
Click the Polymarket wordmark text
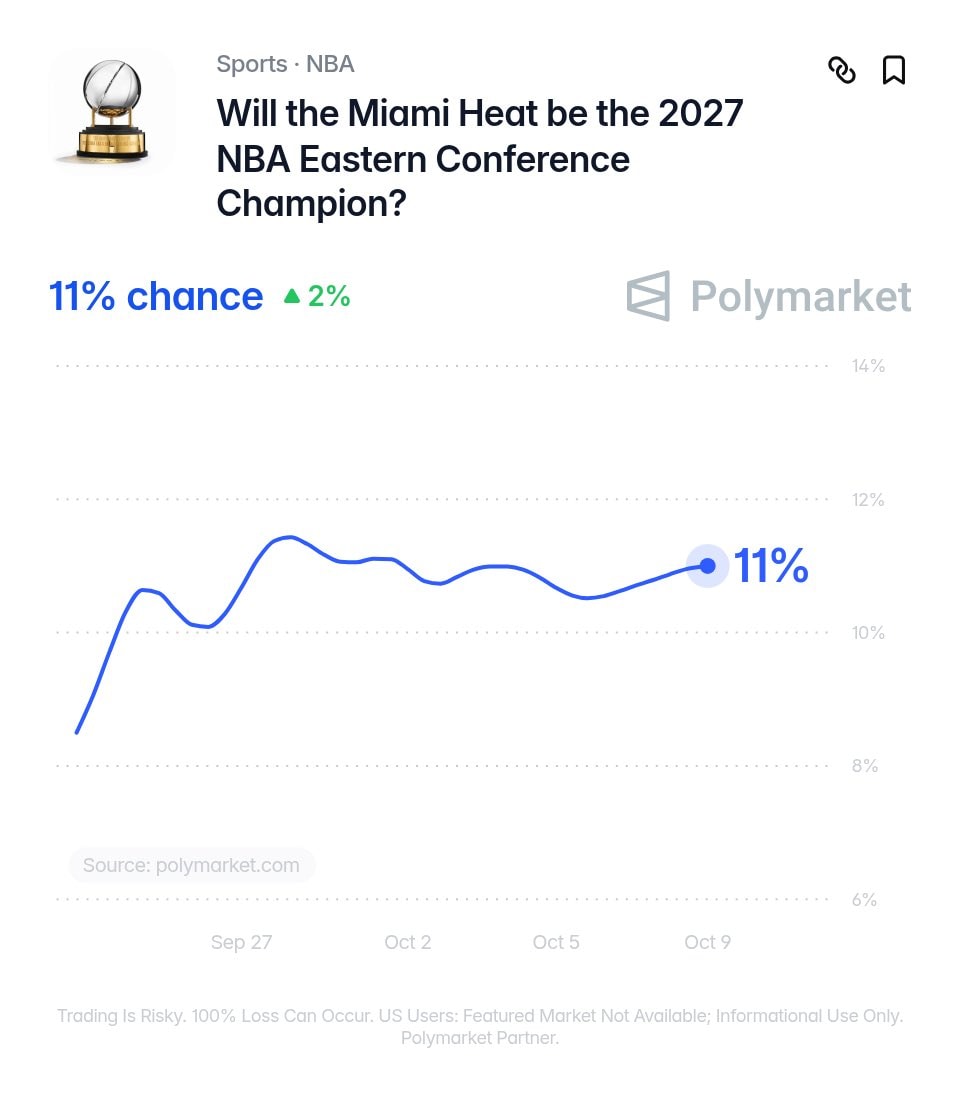[801, 297]
